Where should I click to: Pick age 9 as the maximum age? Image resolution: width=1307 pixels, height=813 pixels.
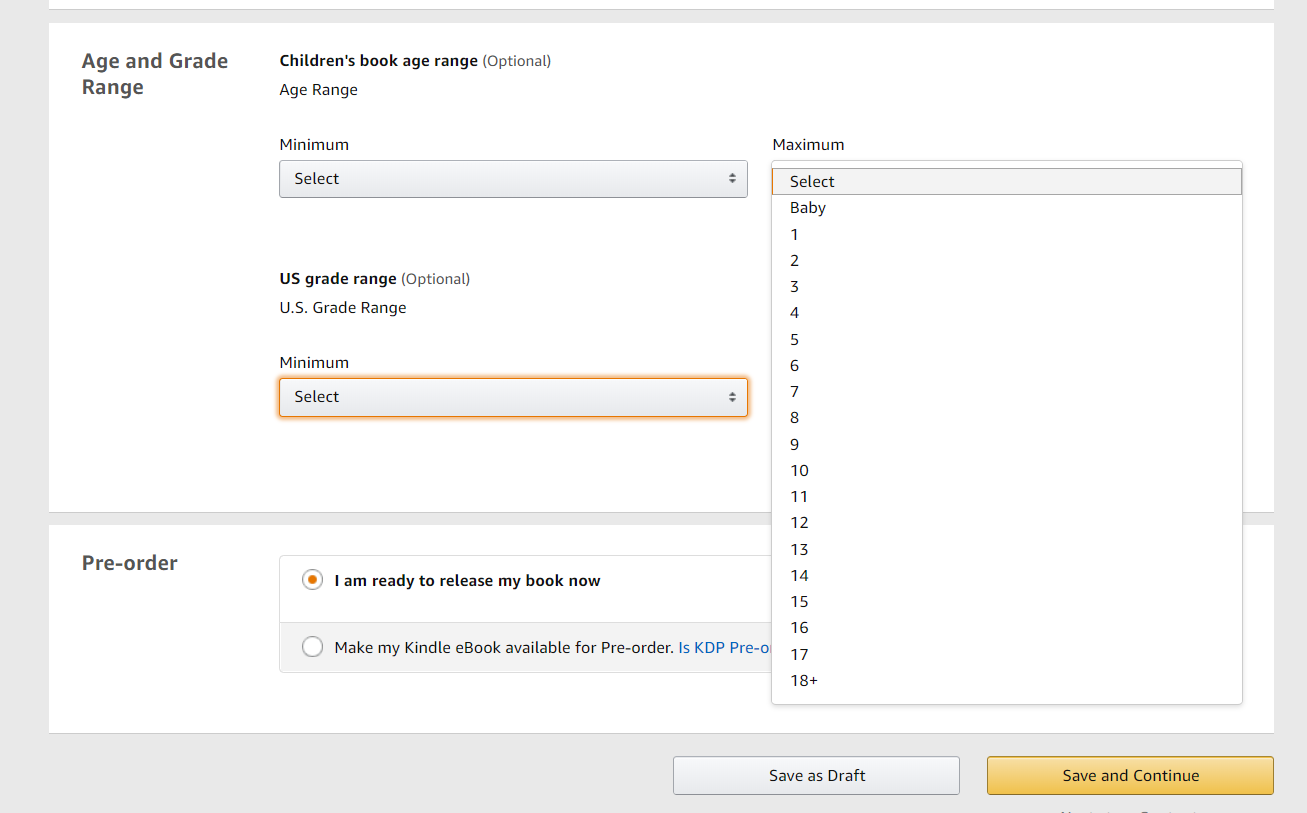coord(1006,445)
